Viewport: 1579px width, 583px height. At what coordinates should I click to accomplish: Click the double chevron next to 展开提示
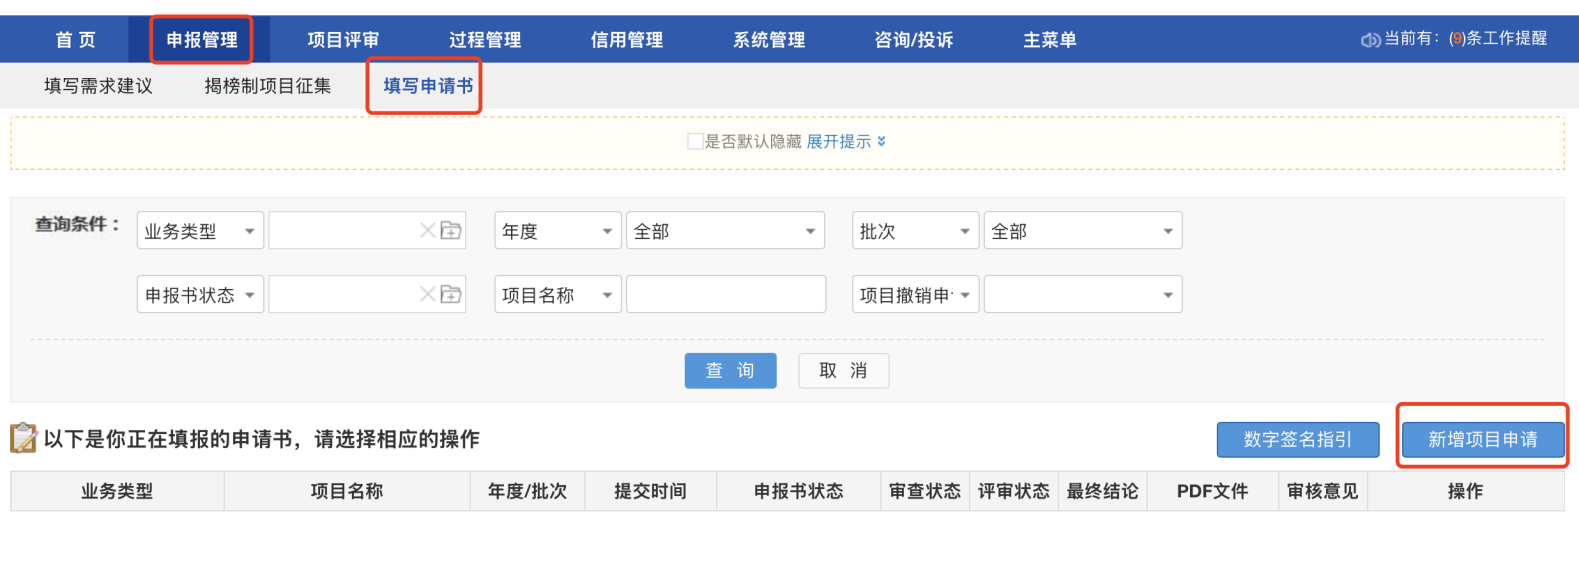pyautogui.click(x=881, y=142)
